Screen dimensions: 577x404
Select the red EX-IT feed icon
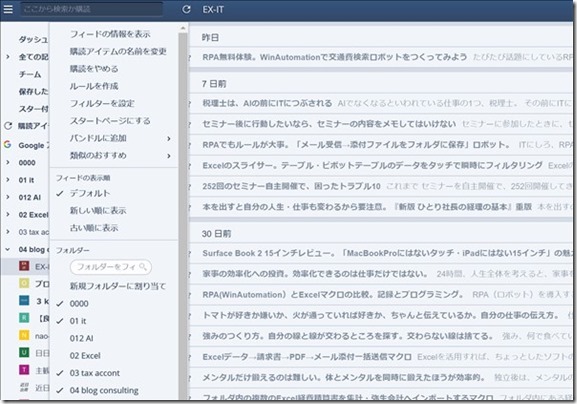pos(24,266)
